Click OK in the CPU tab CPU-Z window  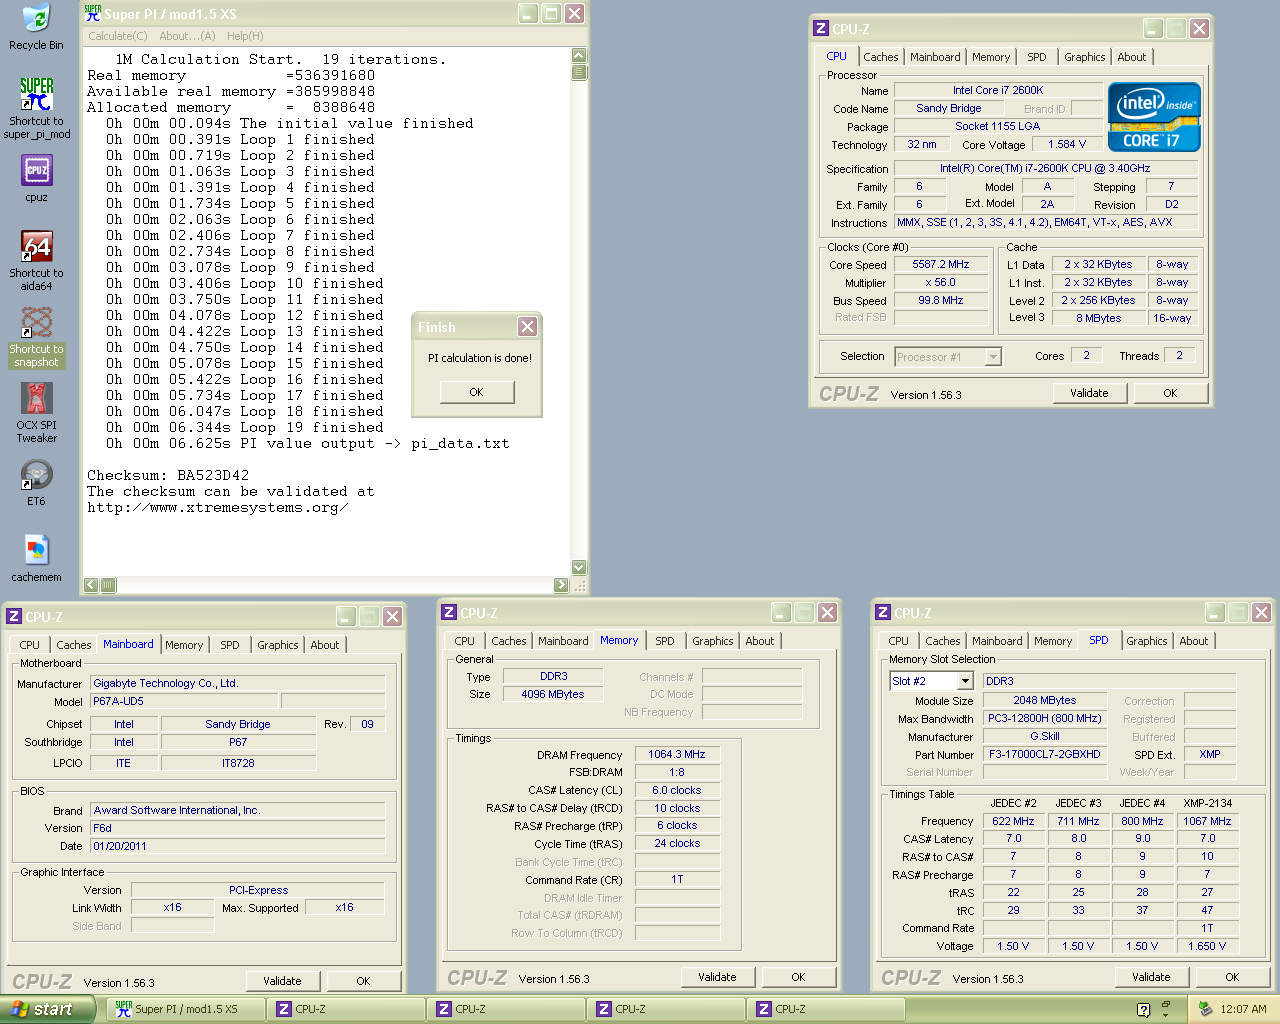pyautogui.click(x=1170, y=393)
